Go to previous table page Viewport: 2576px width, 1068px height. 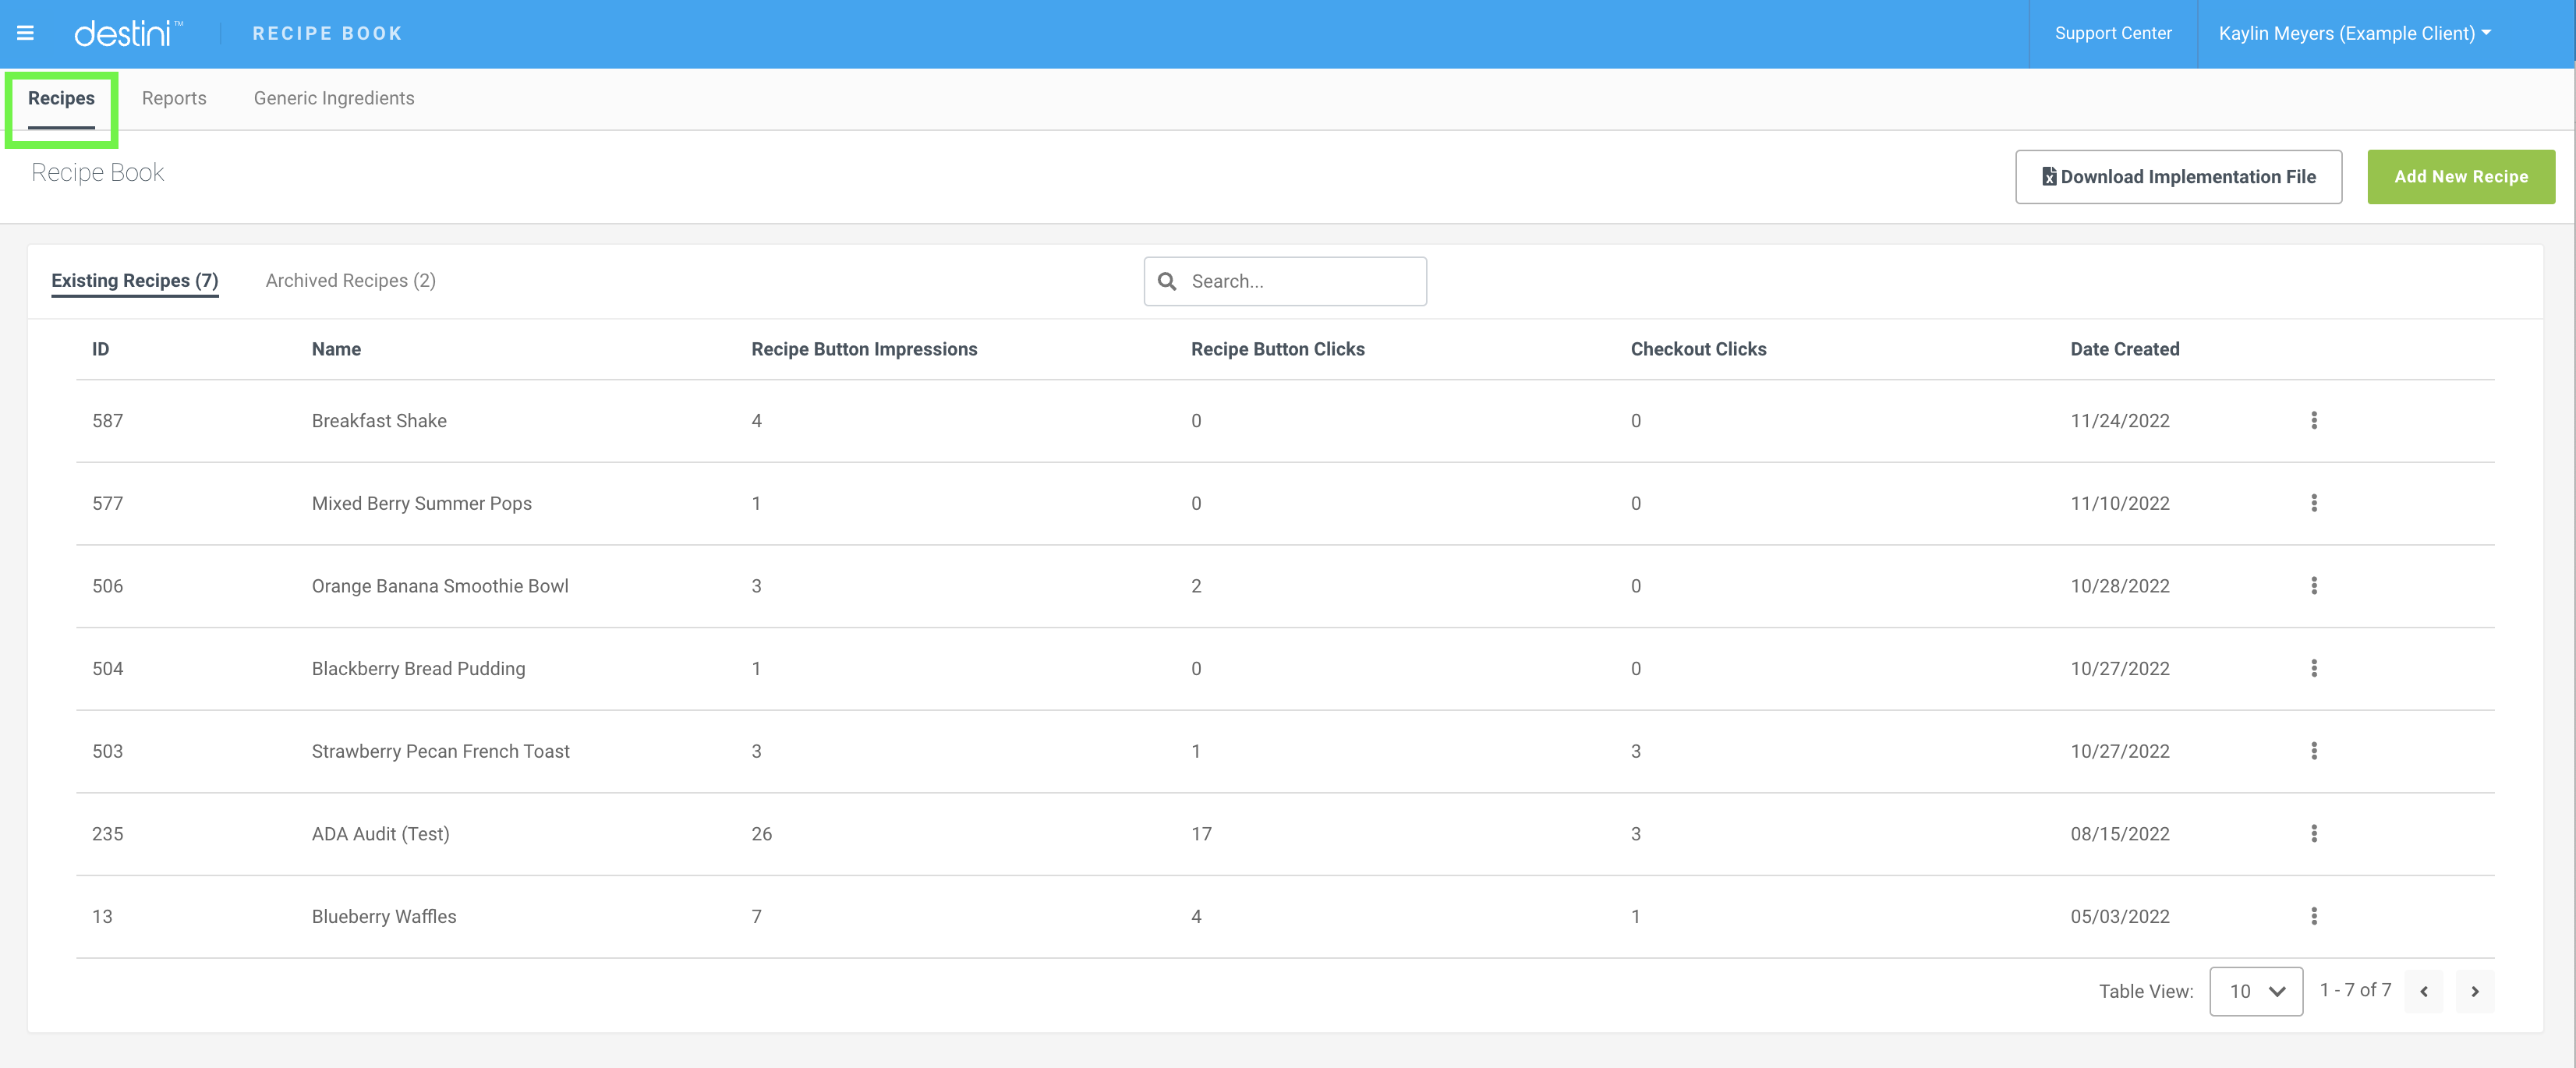(x=2423, y=991)
